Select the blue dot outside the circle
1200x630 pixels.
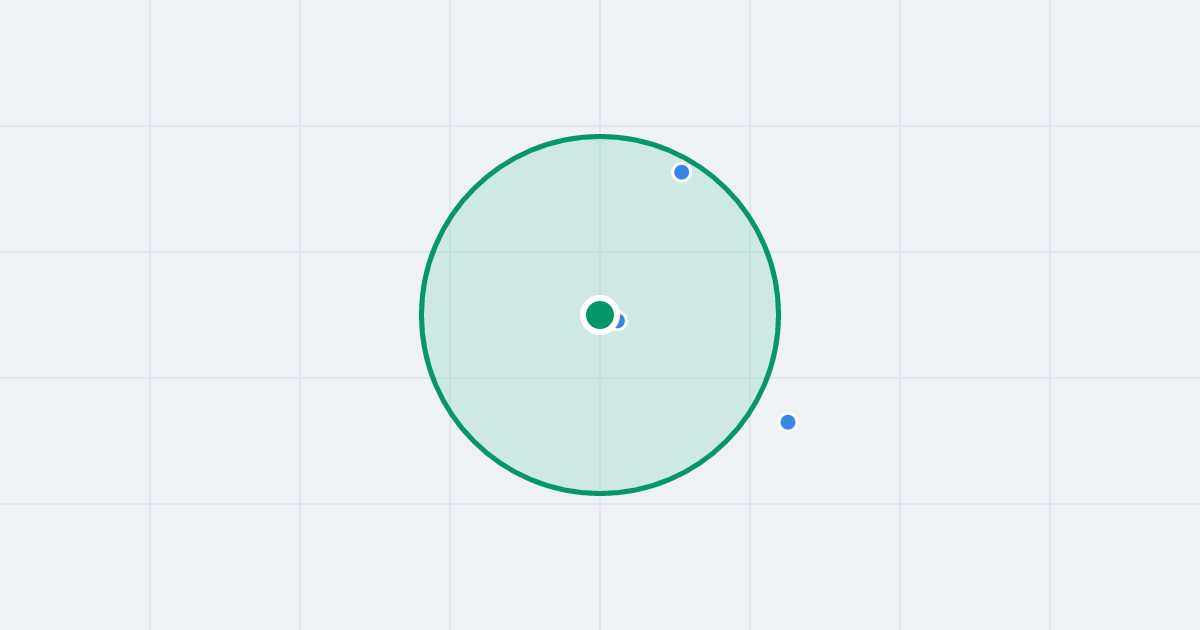[x=788, y=422]
